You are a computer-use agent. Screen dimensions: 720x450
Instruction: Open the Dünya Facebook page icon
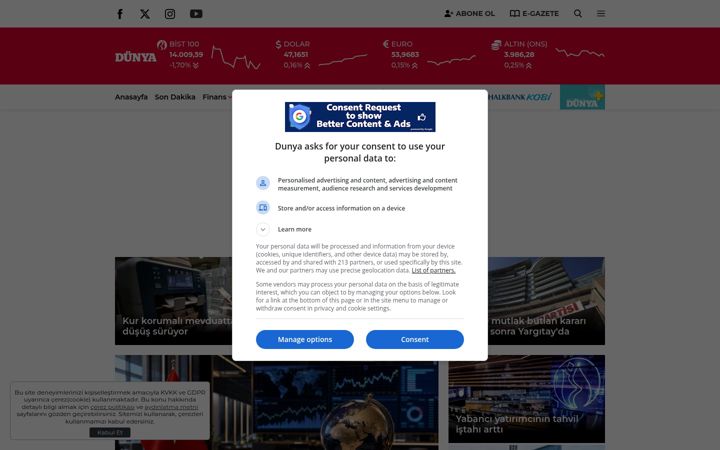click(x=120, y=14)
